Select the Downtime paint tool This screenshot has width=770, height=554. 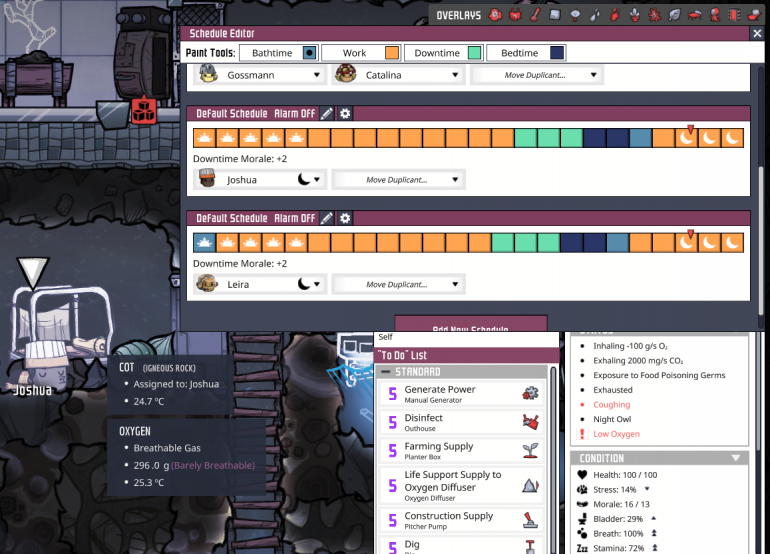443,53
